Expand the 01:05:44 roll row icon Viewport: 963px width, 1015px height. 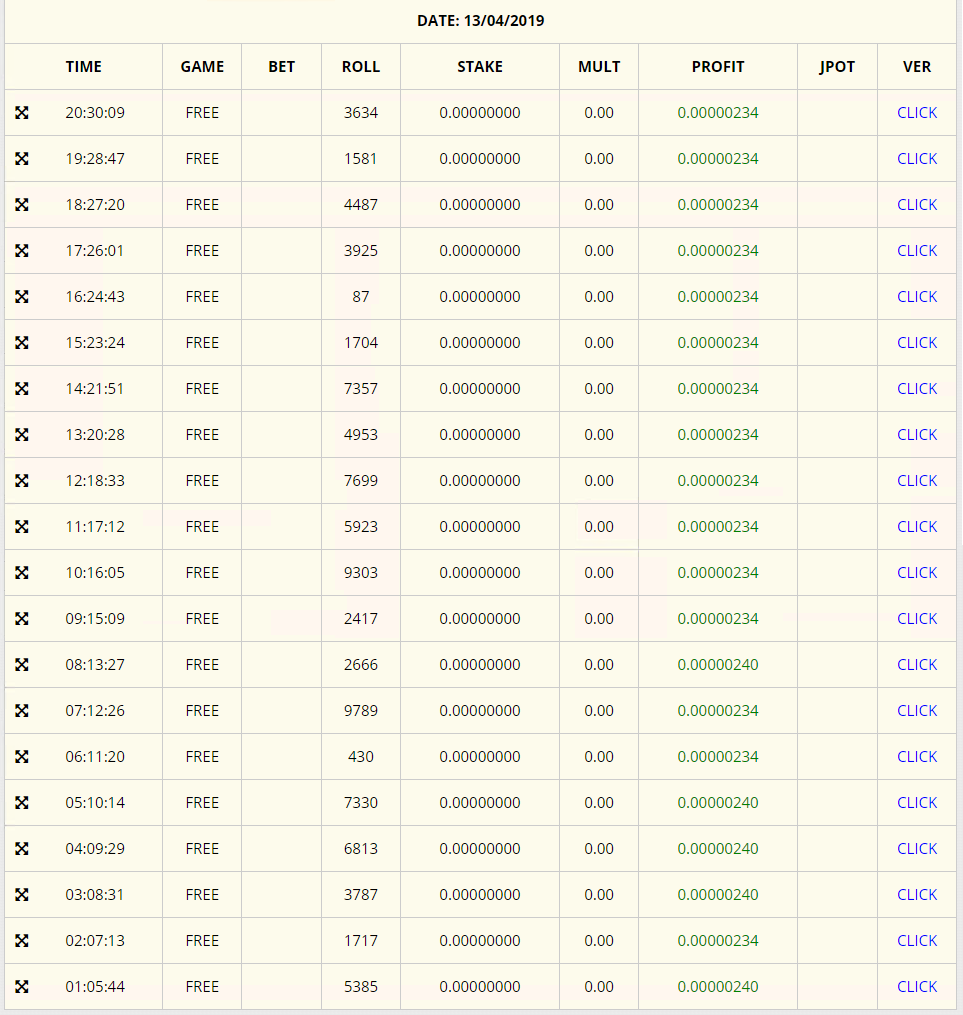[x=22, y=987]
